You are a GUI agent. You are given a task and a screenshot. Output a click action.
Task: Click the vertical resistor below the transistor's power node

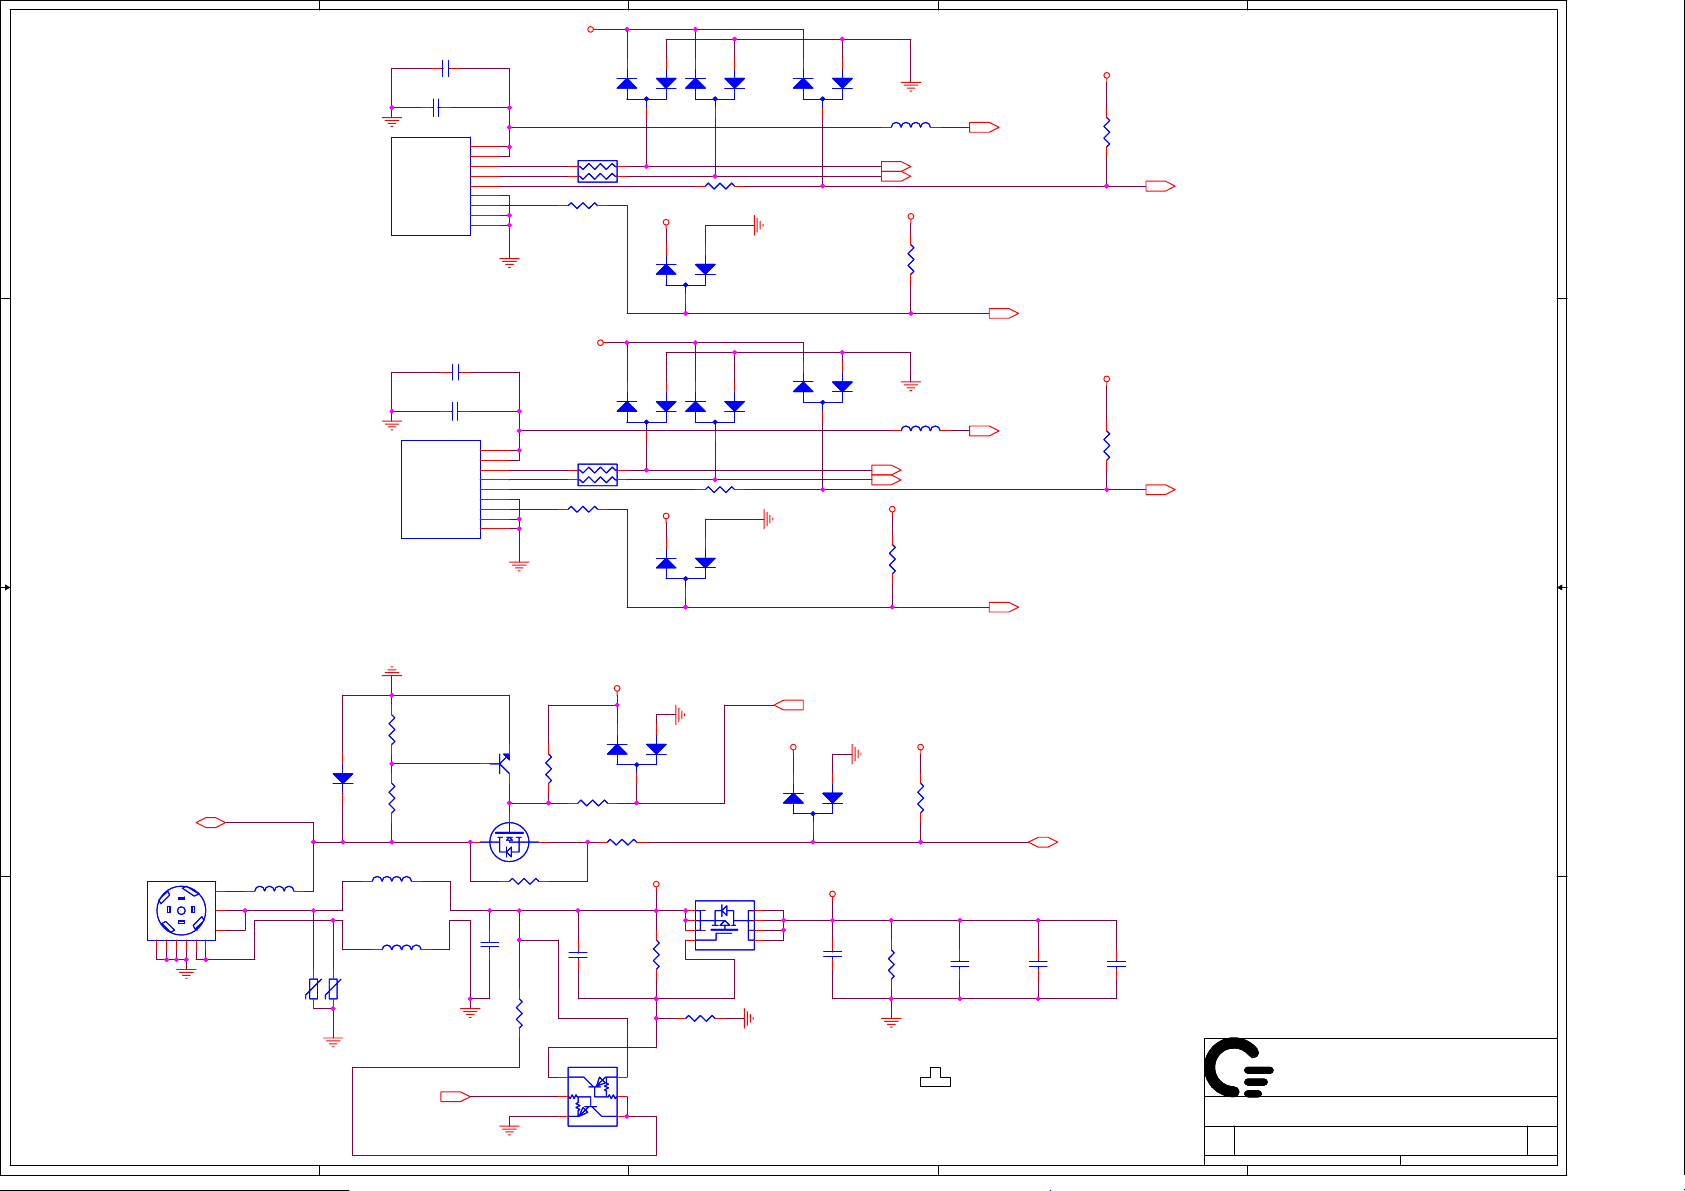tap(549, 769)
